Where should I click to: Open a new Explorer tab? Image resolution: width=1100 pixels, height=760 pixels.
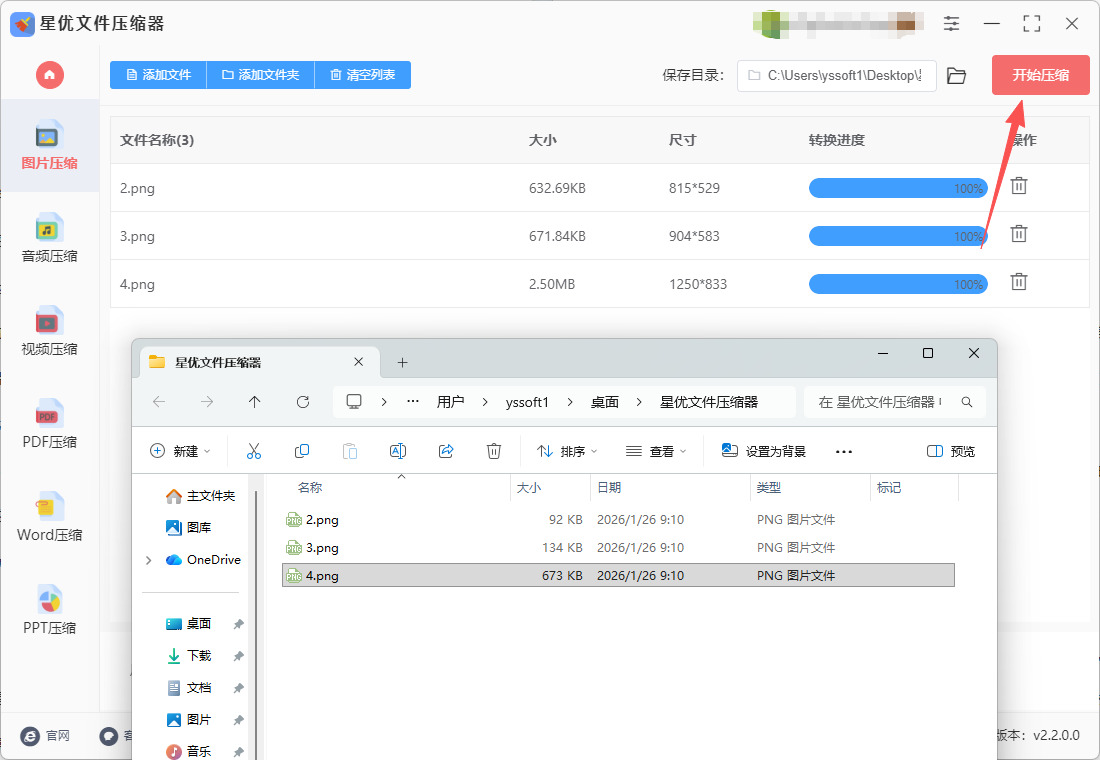click(403, 362)
